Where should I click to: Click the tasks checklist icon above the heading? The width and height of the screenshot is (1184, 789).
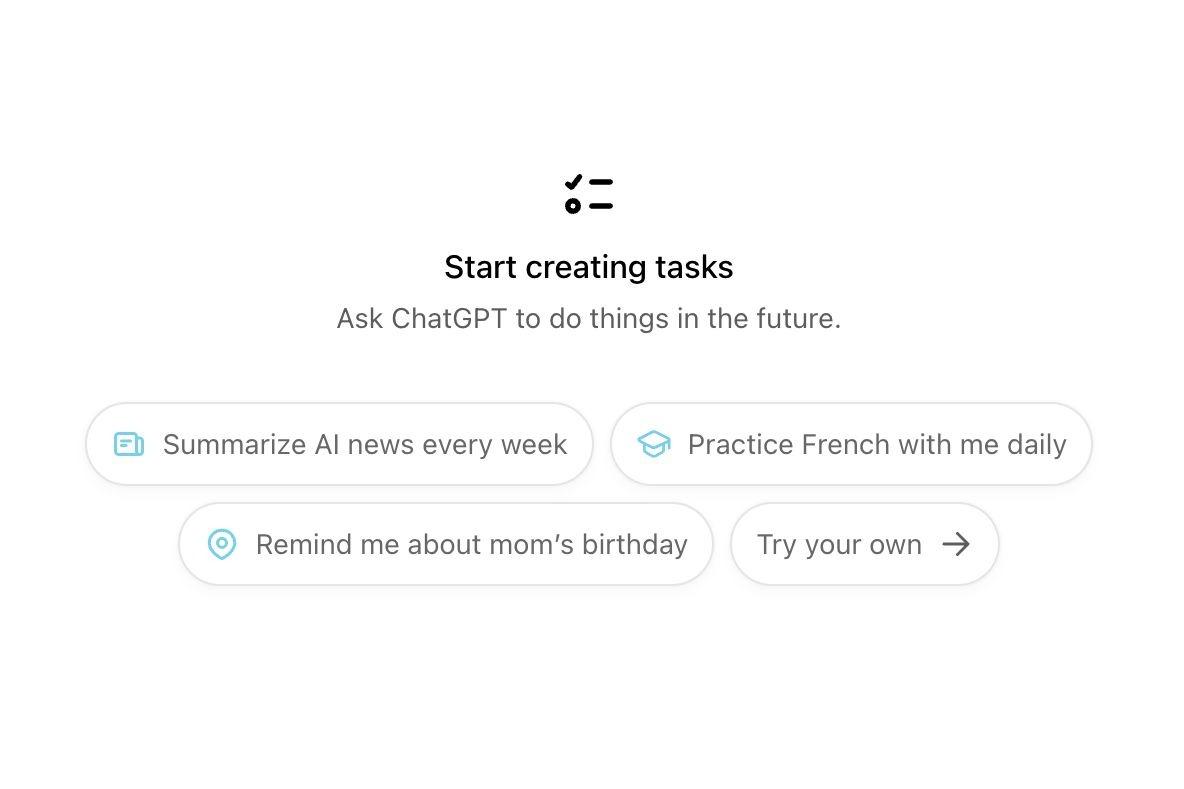click(x=588, y=194)
